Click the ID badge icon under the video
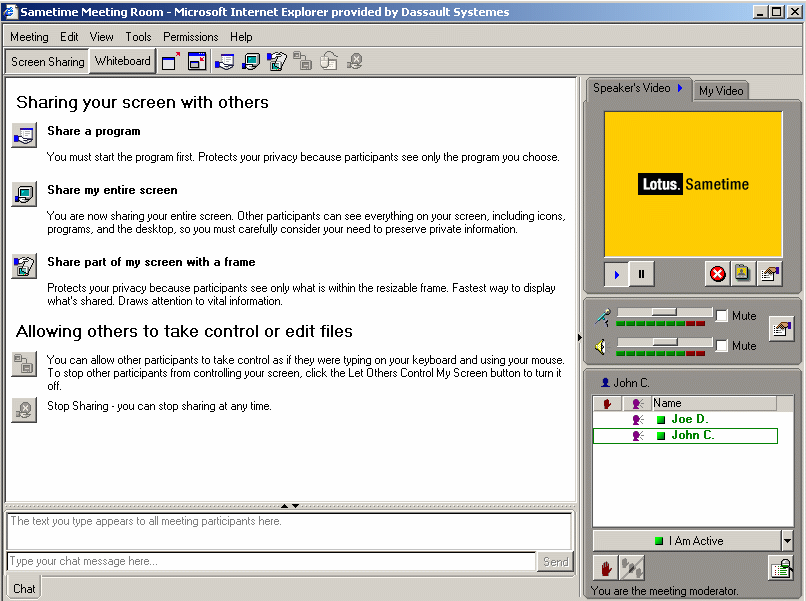 [x=742, y=274]
